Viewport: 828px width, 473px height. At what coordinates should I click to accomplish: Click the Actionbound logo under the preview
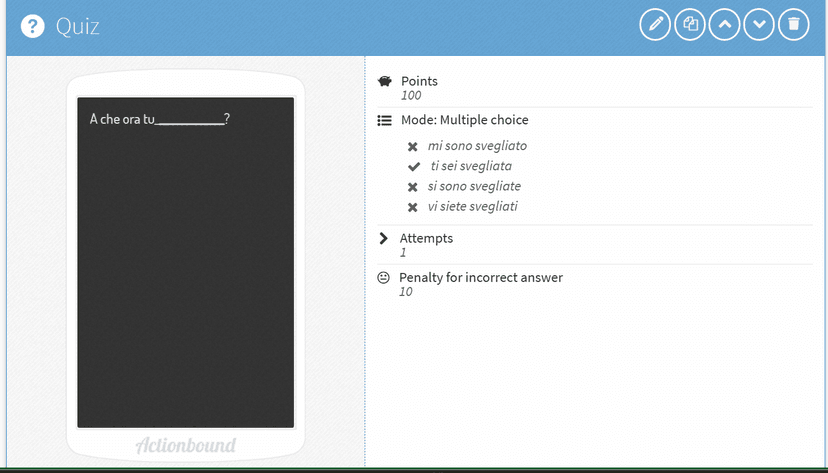click(186, 445)
